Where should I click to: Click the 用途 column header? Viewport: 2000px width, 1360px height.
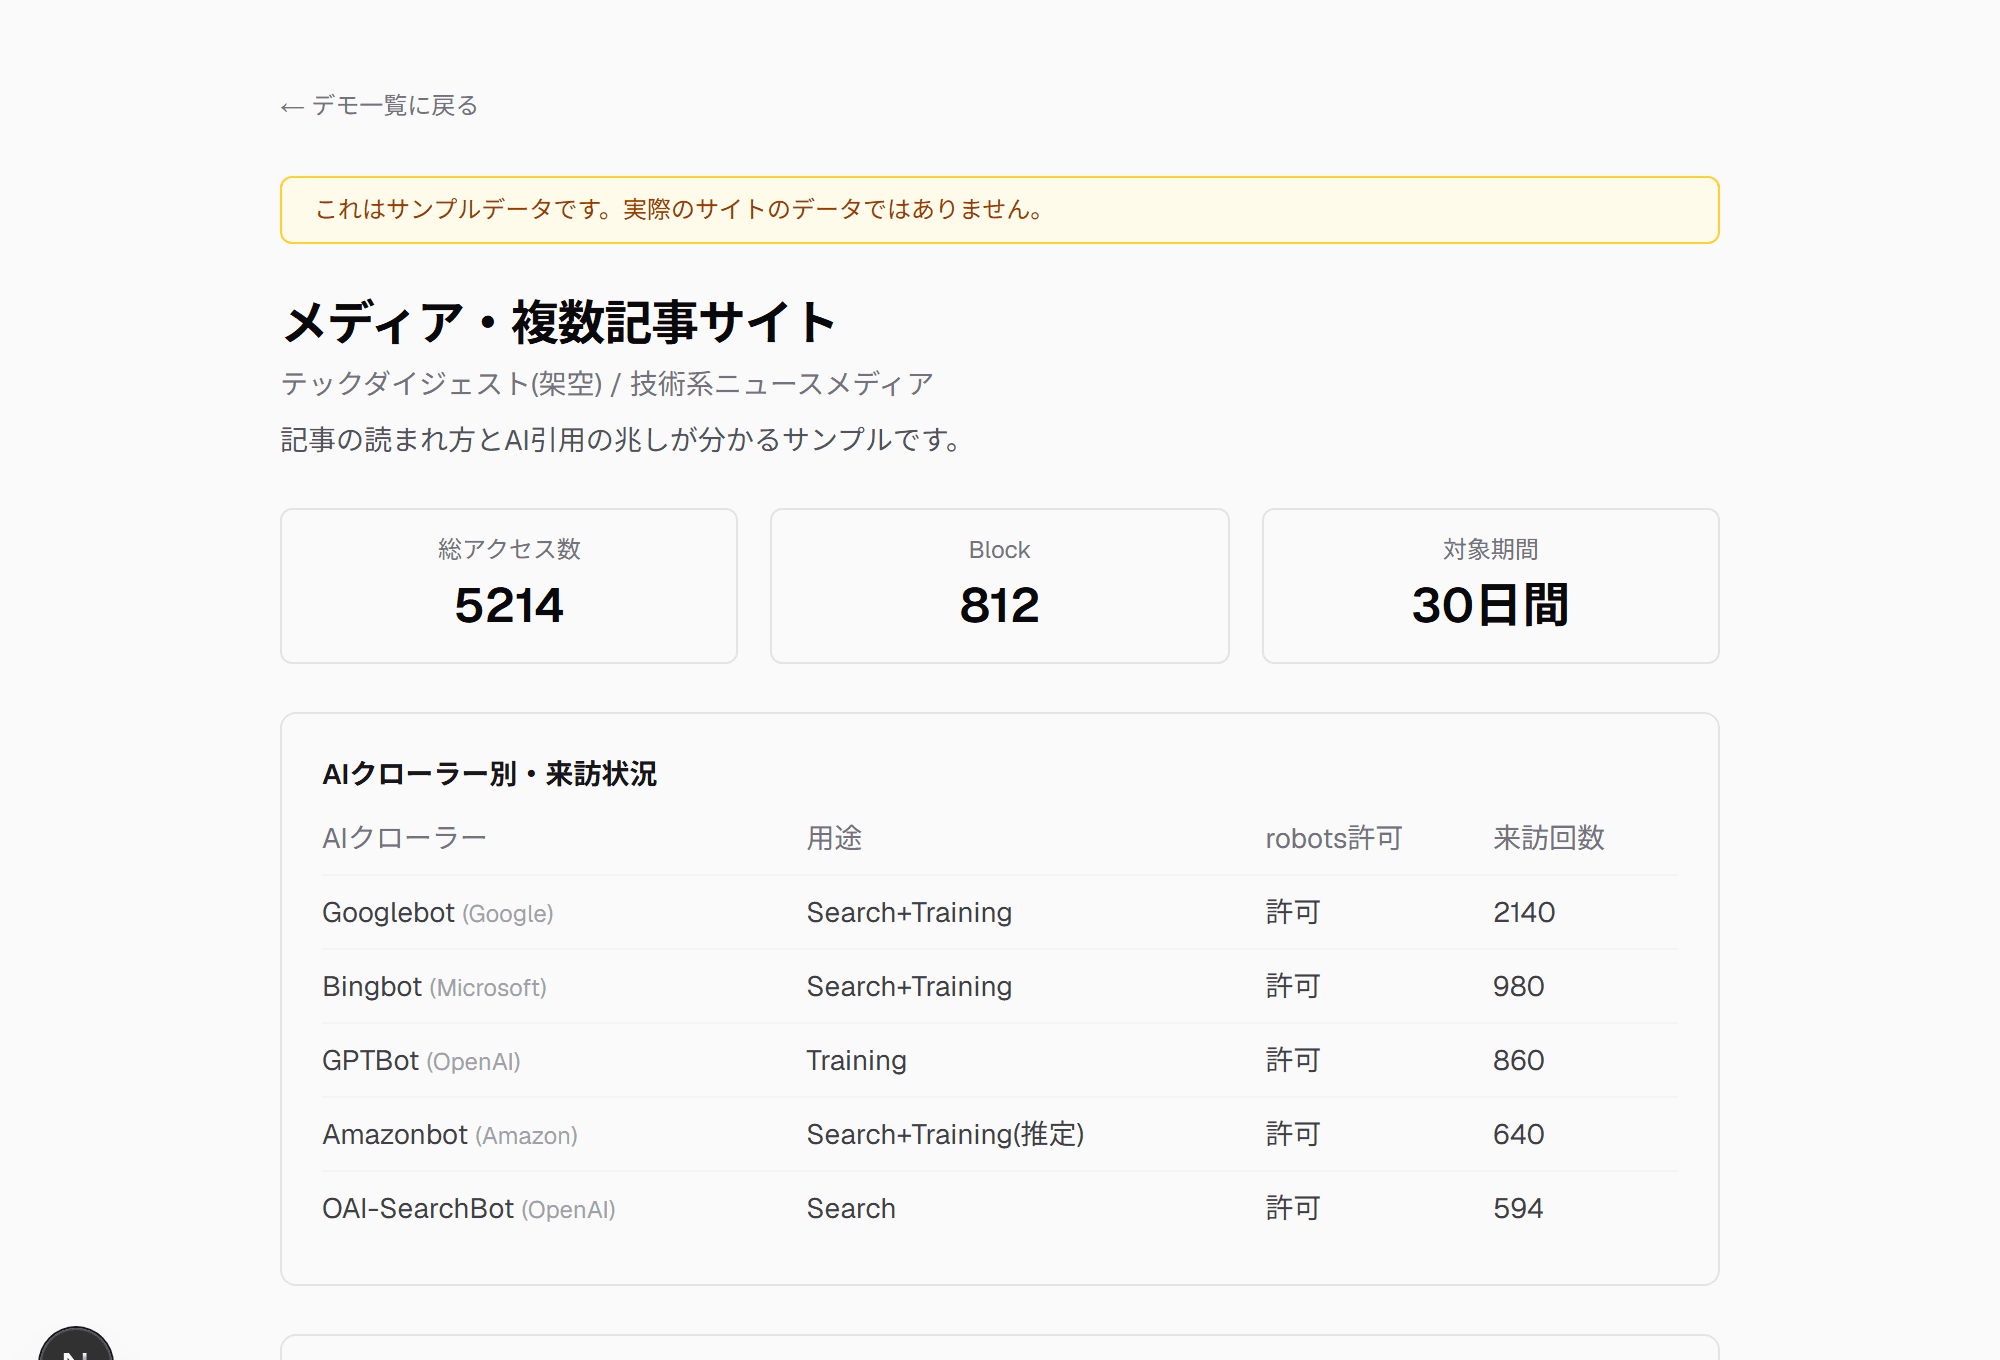834,838
